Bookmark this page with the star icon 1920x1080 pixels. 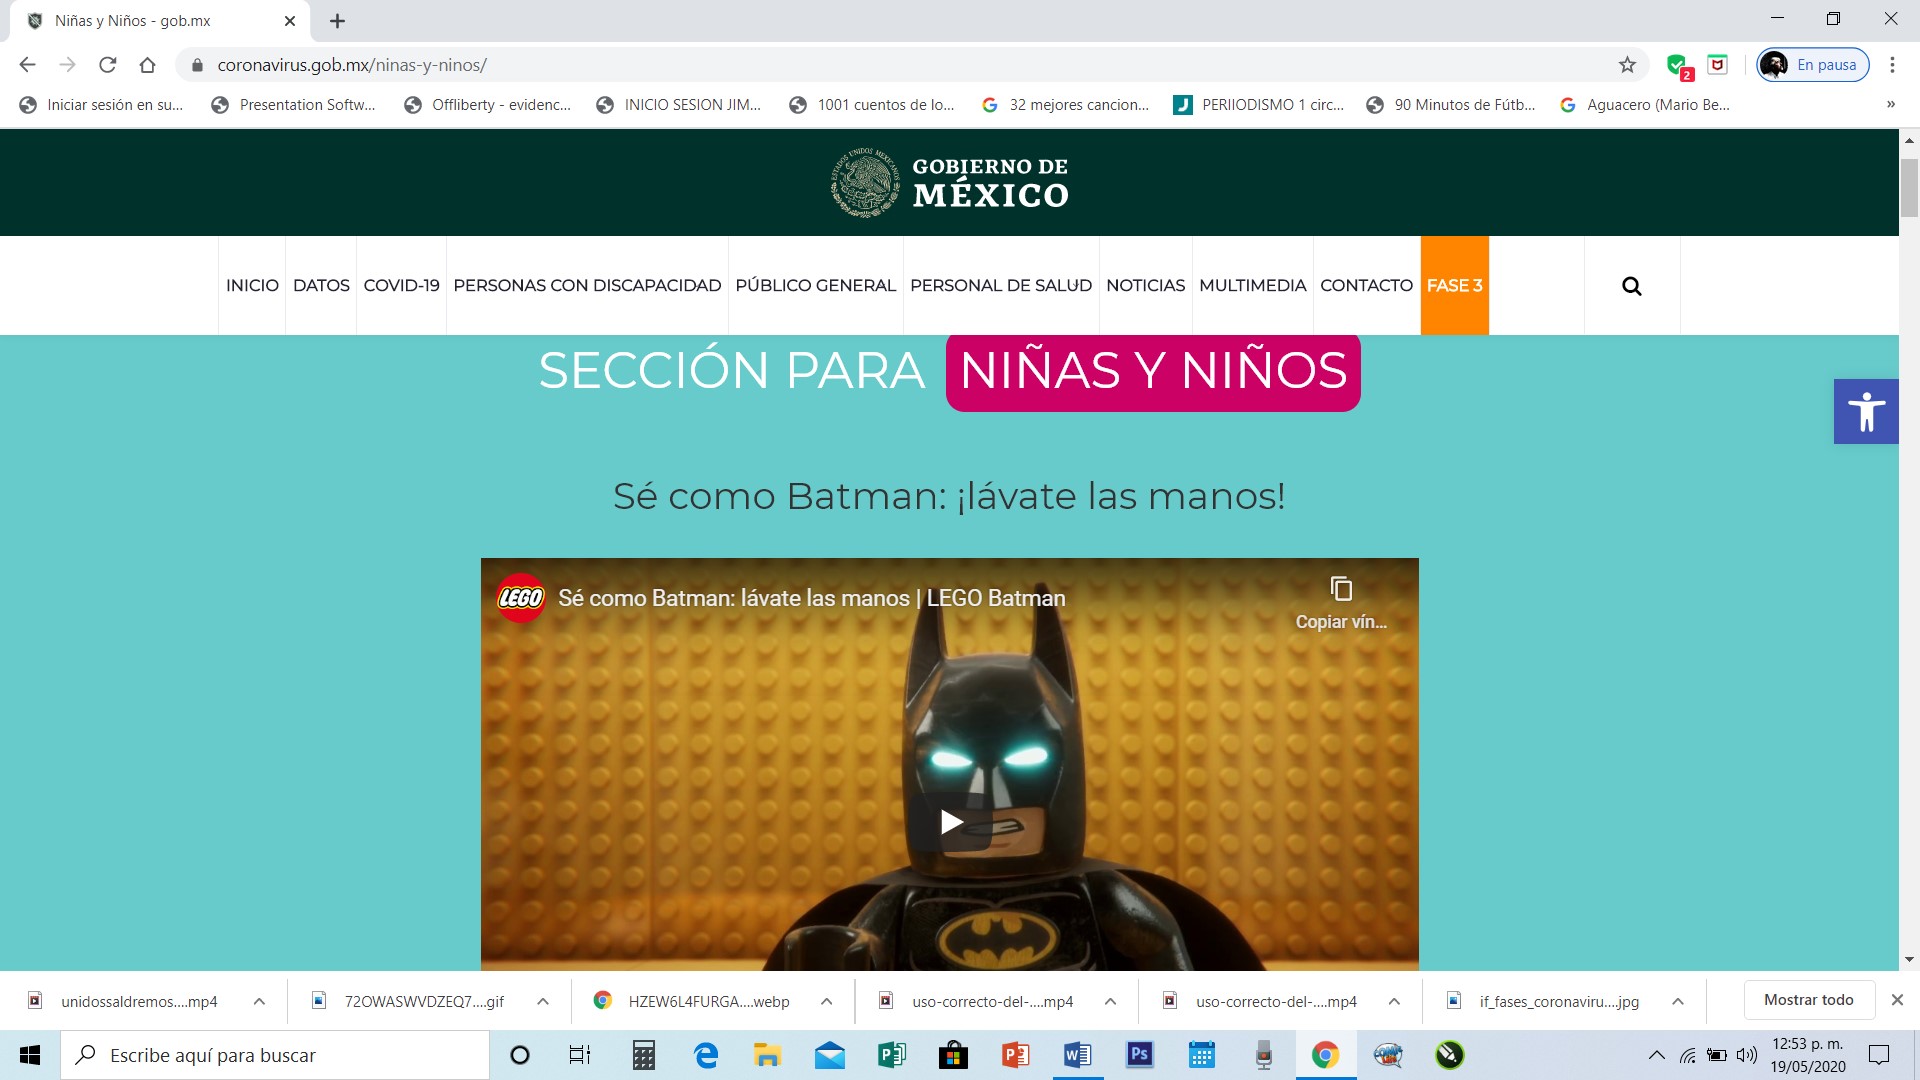click(x=1627, y=65)
